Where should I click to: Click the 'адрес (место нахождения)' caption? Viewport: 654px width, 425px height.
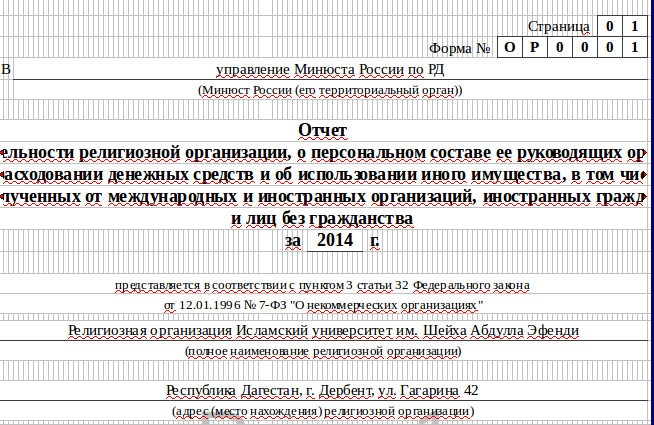click(x=323, y=411)
